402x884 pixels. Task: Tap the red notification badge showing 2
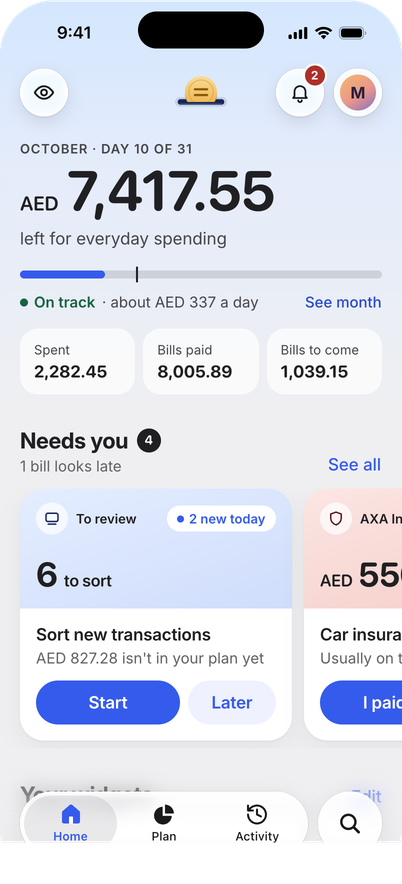coord(315,76)
